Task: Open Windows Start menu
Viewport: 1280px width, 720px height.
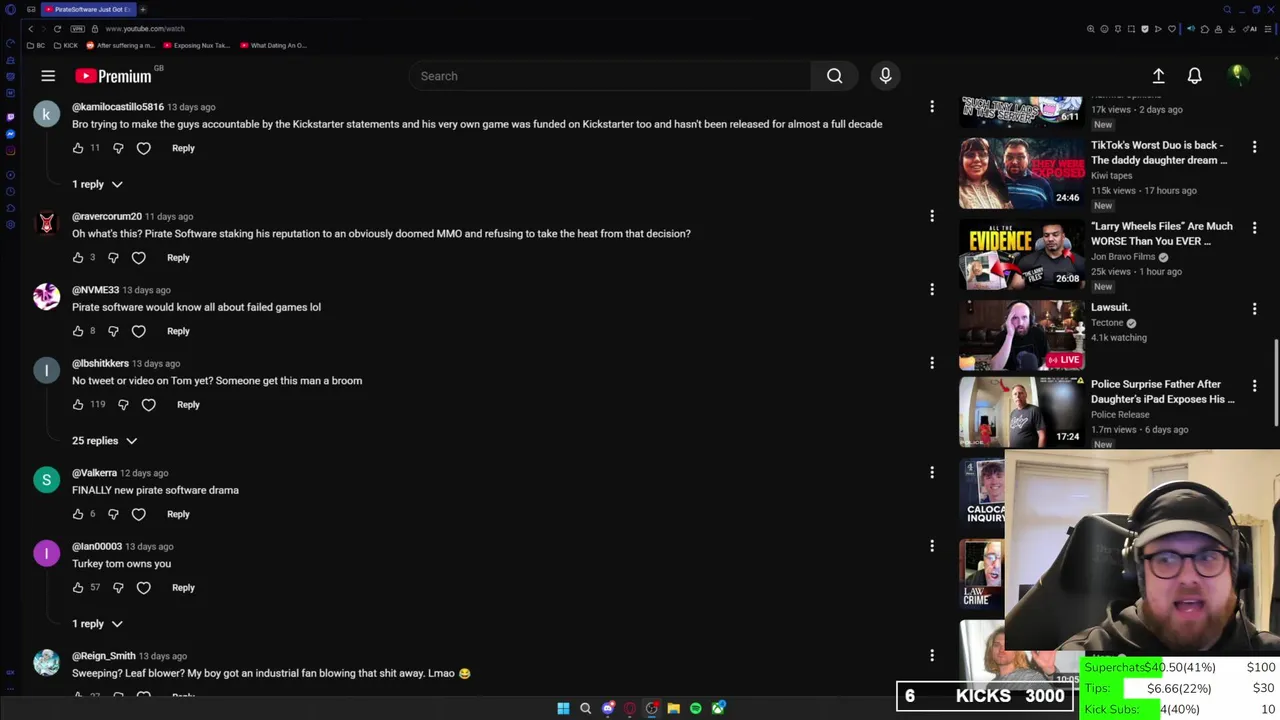Action: tap(563, 709)
